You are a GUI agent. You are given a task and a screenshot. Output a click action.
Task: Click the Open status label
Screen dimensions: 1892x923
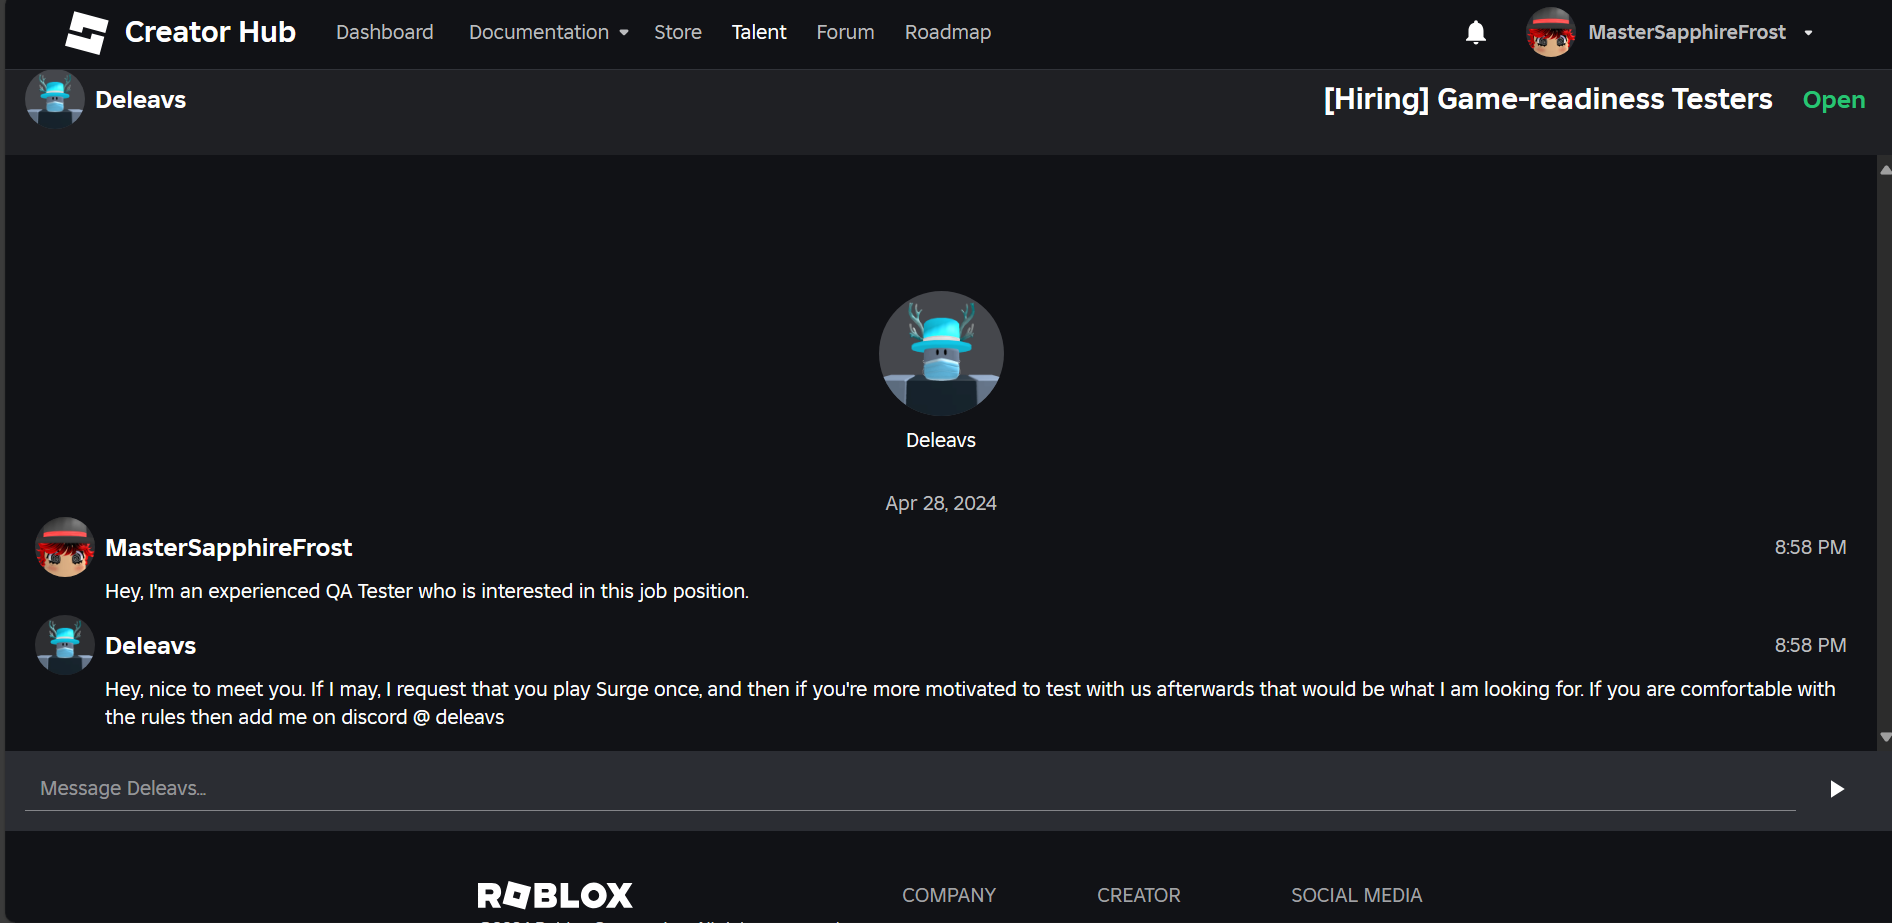coord(1834,99)
